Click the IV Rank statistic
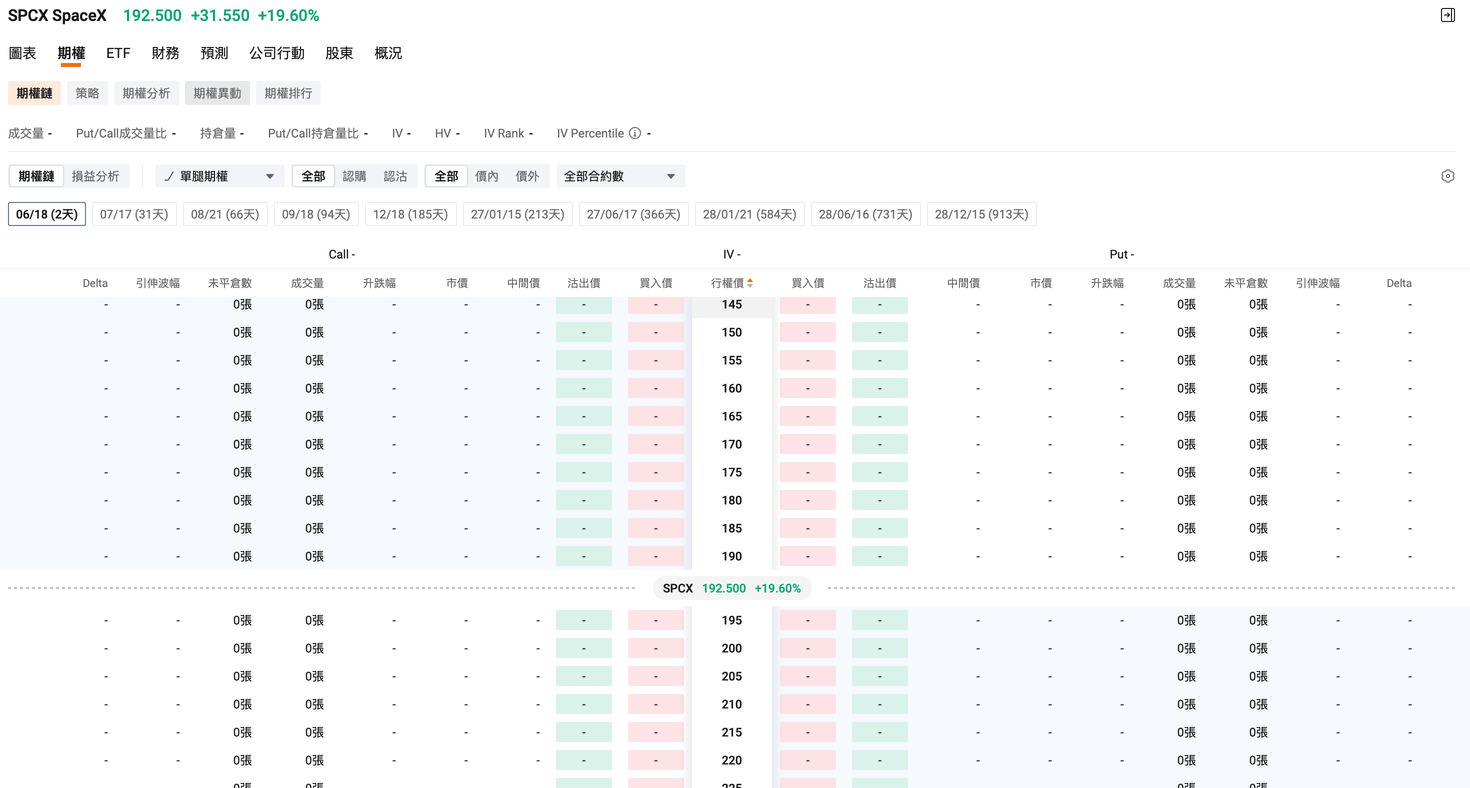The image size is (1470, 788). (x=509, y=133)
